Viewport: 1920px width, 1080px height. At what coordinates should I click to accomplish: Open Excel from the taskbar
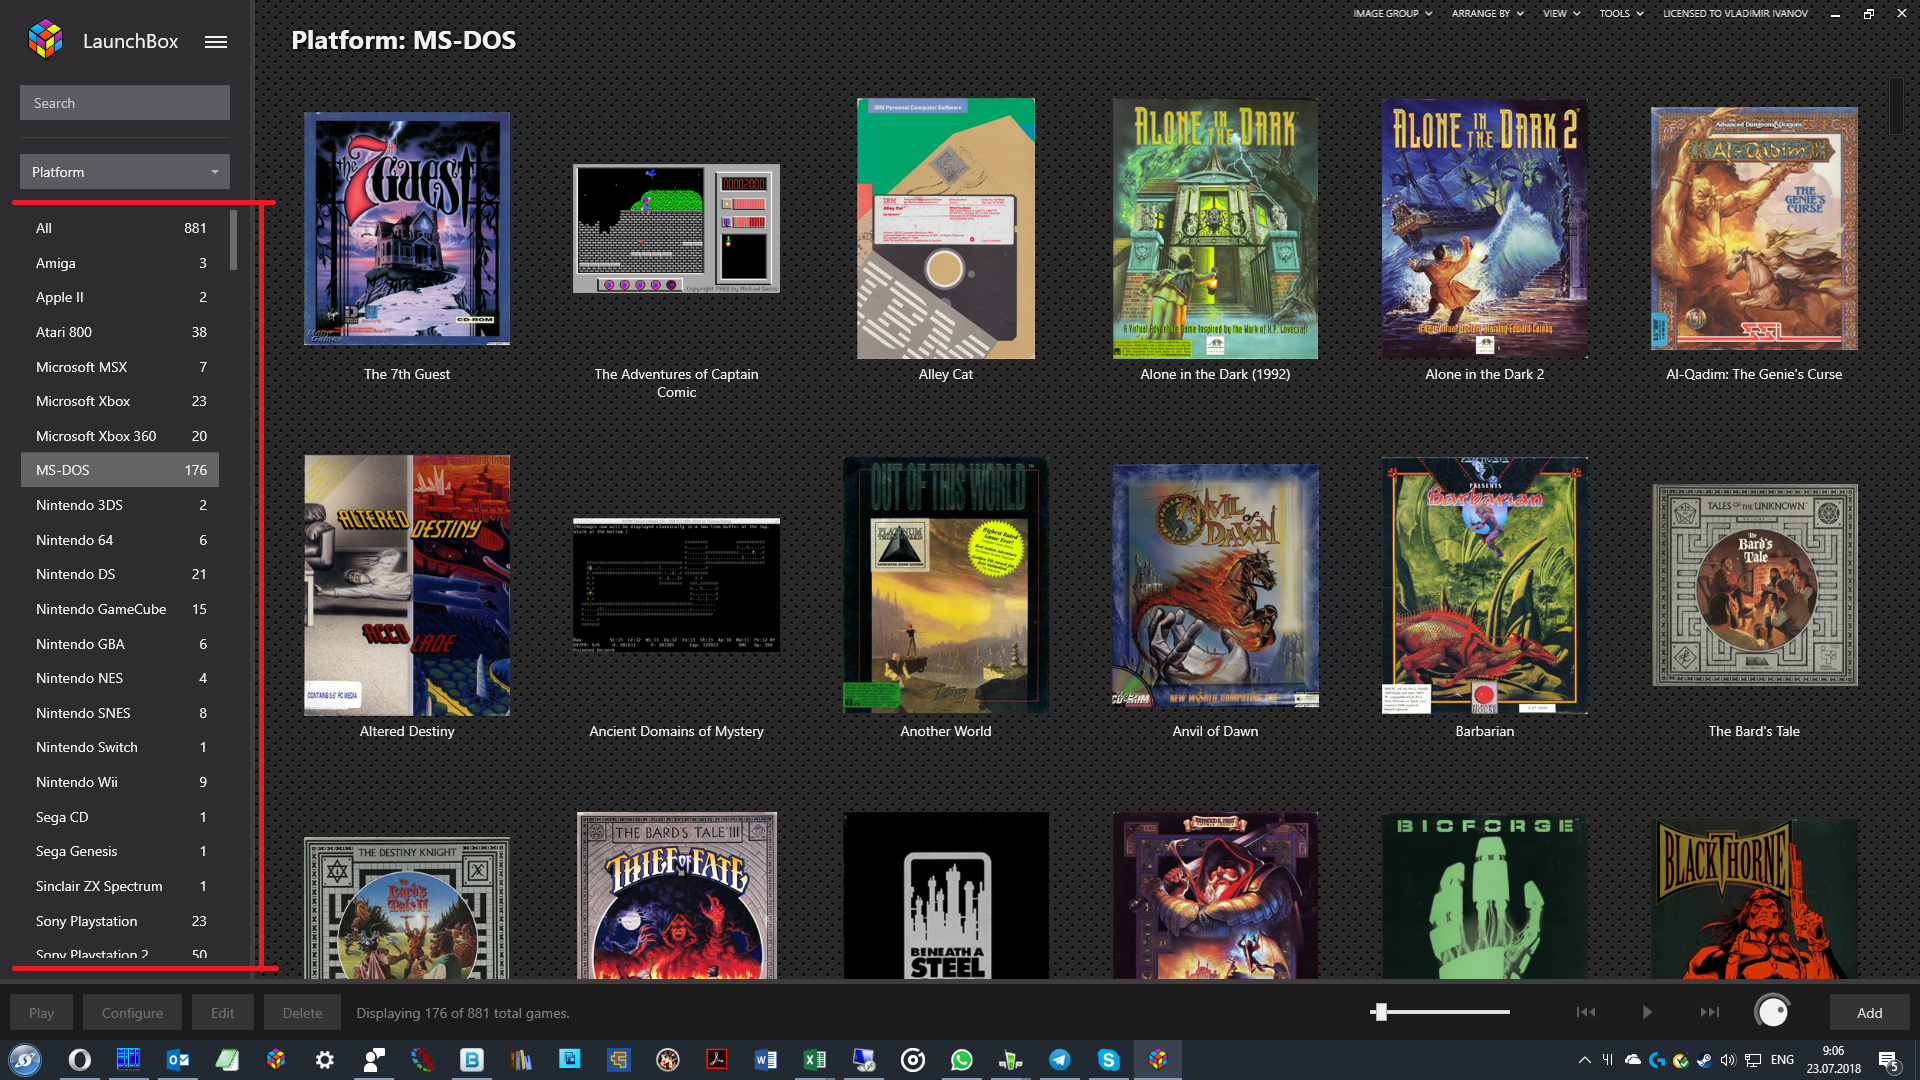click(x=815, y=1060)
